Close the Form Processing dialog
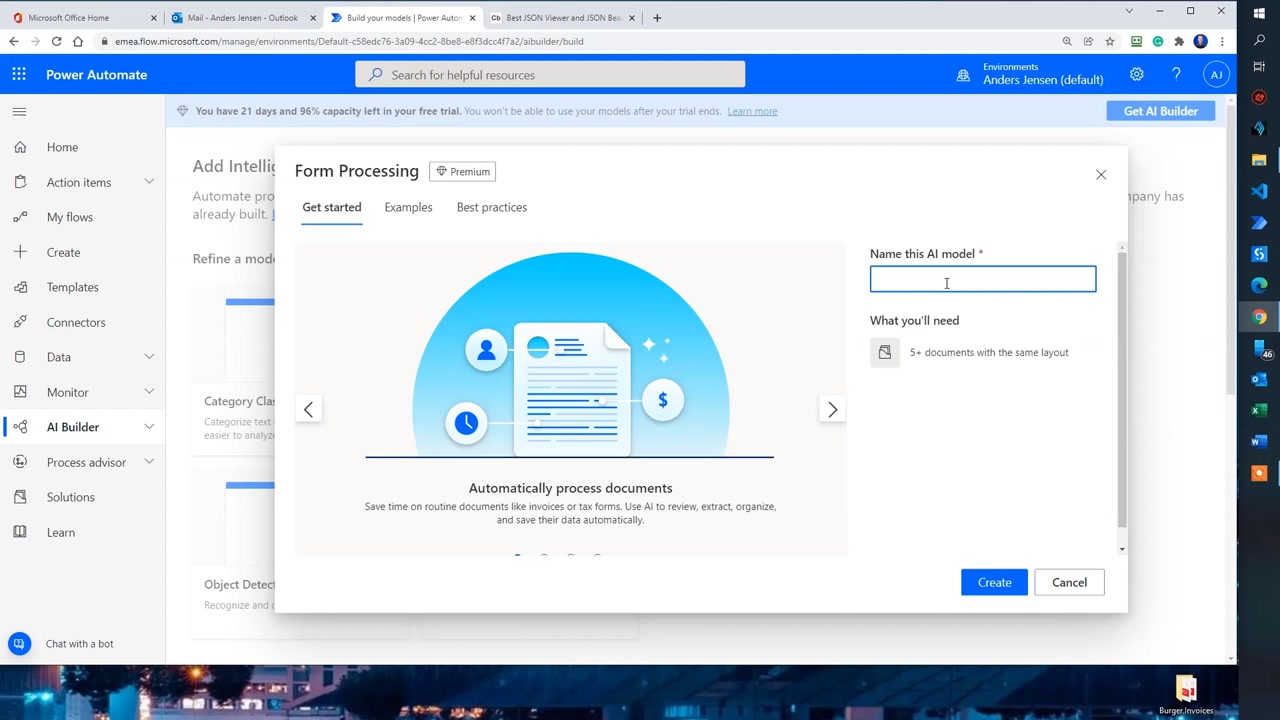Screen dimensions: 1280x720 point(1101,175)
